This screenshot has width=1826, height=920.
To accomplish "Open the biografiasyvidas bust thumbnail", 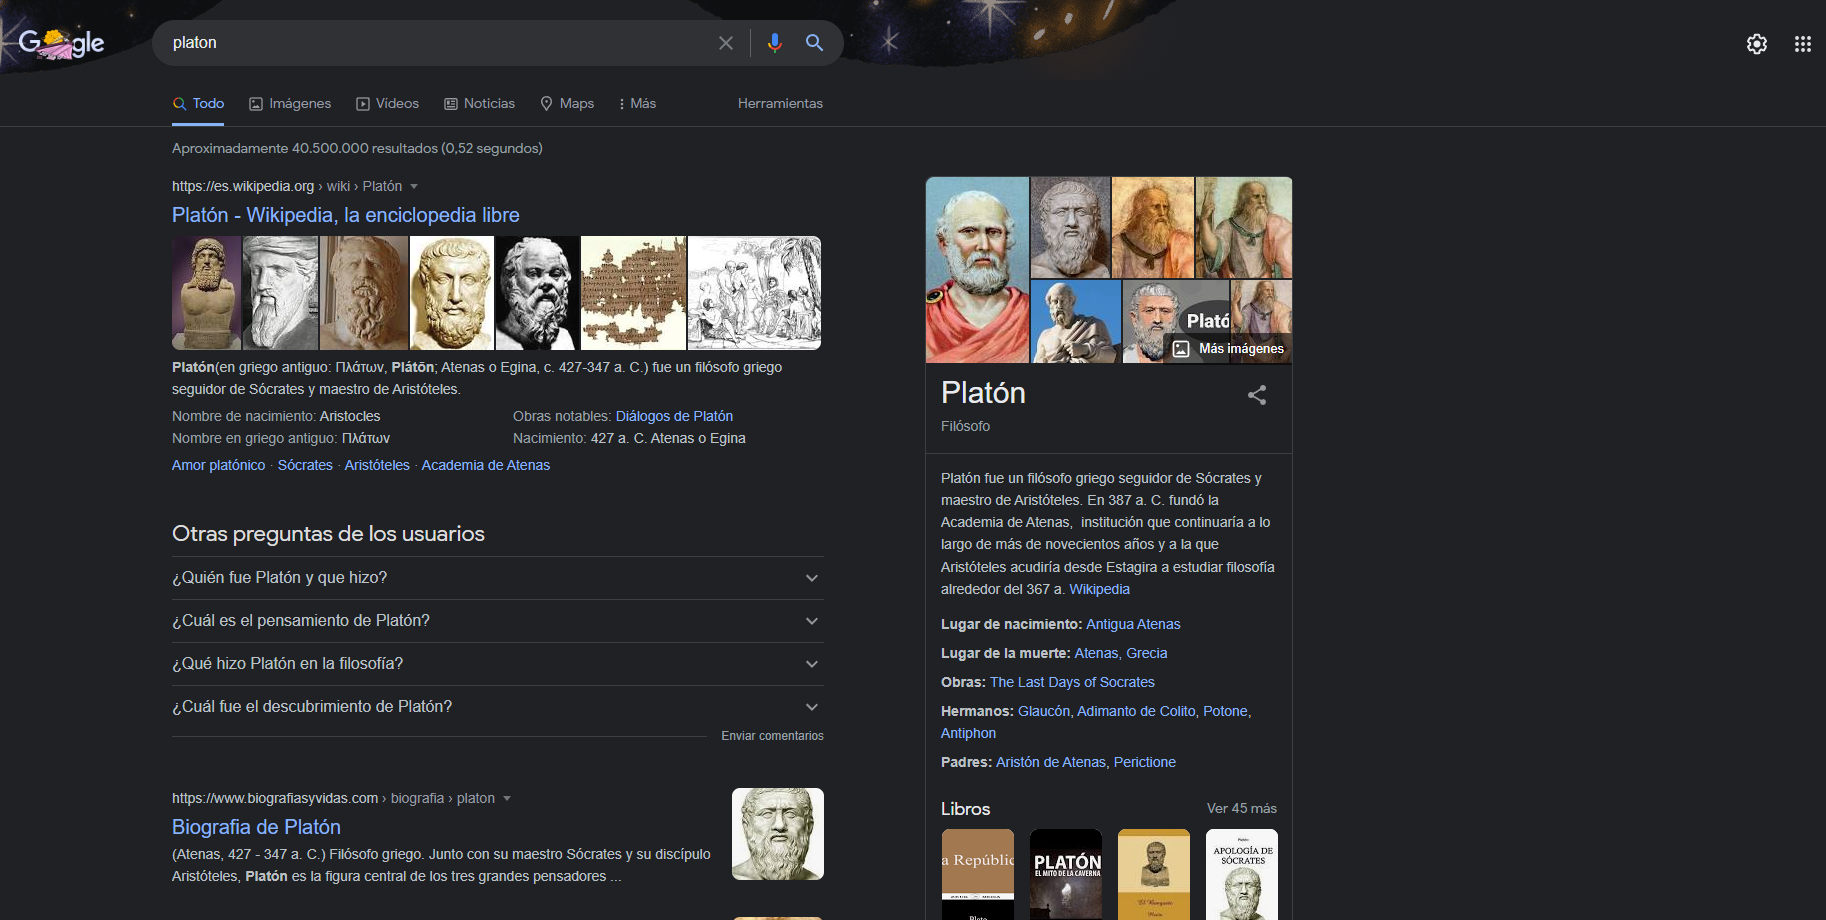I will [778, 834].
